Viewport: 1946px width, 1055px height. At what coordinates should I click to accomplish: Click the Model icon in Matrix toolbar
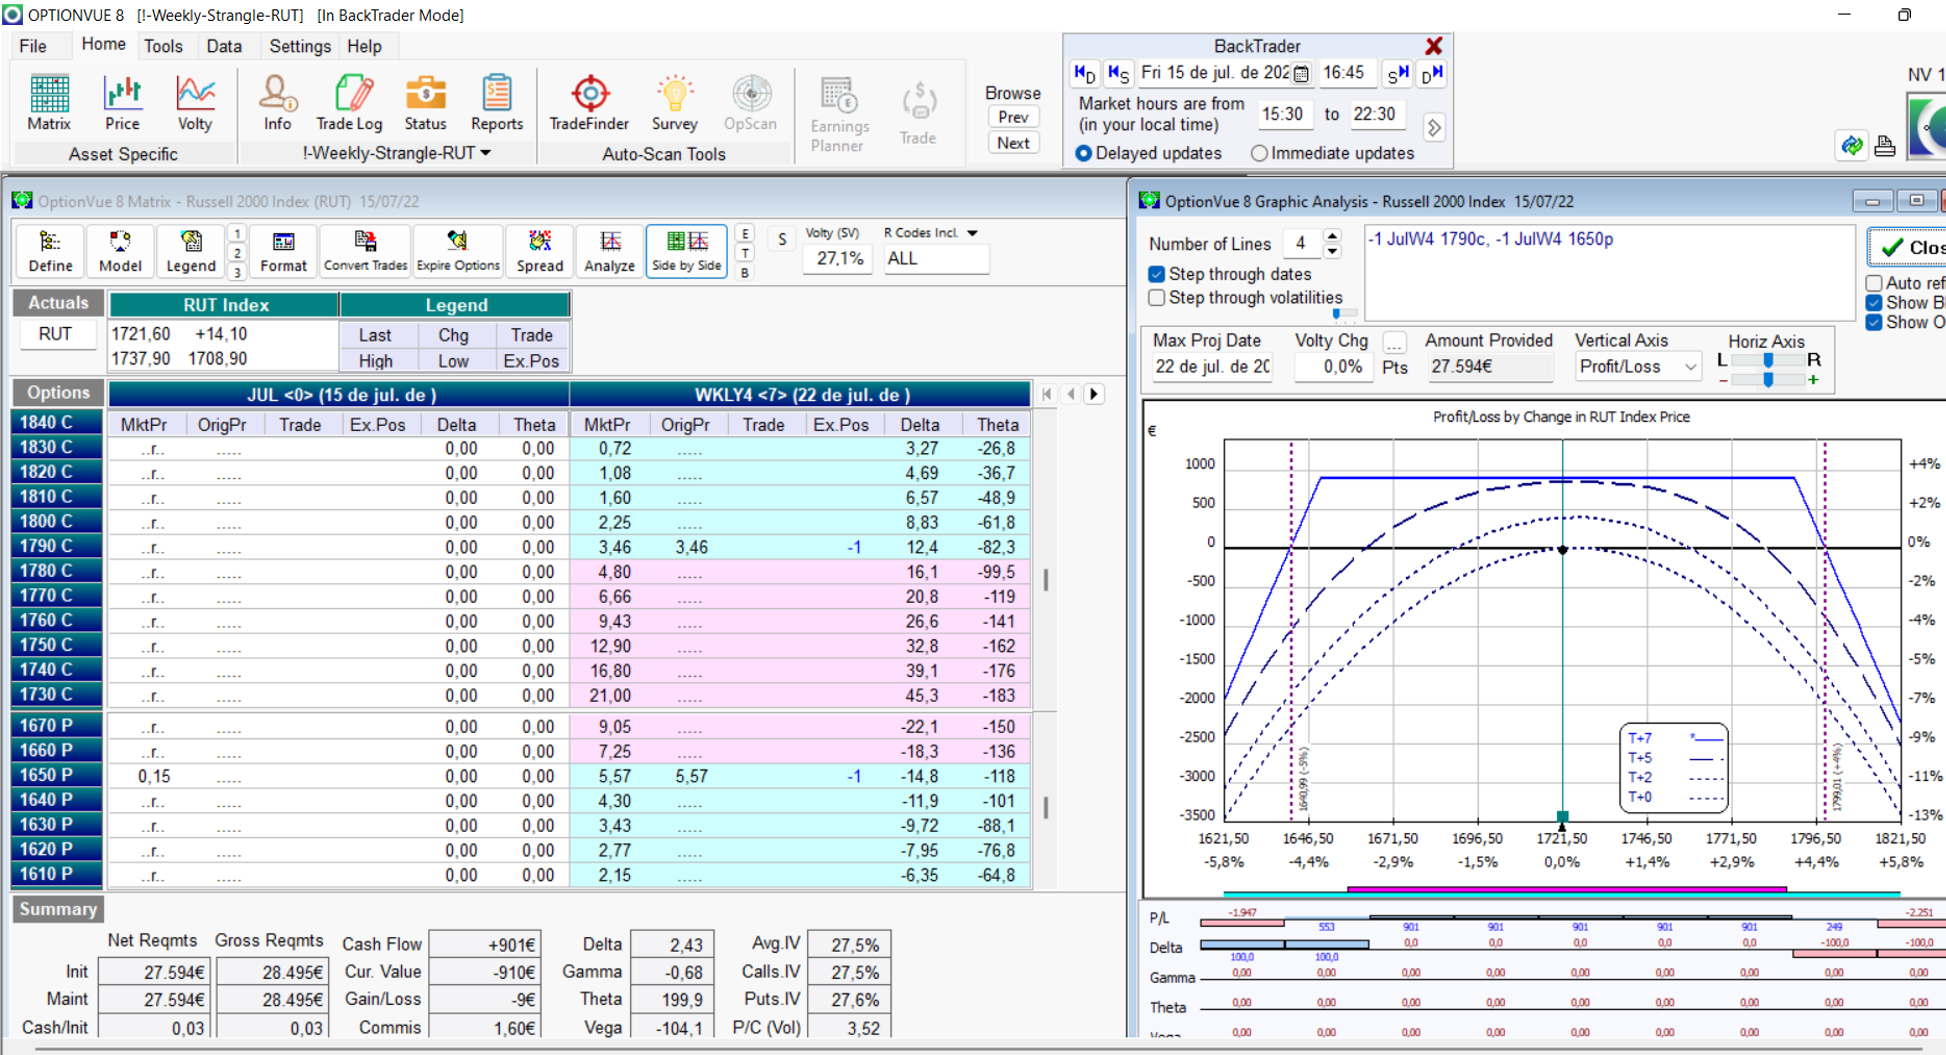(x=120, y=251)
